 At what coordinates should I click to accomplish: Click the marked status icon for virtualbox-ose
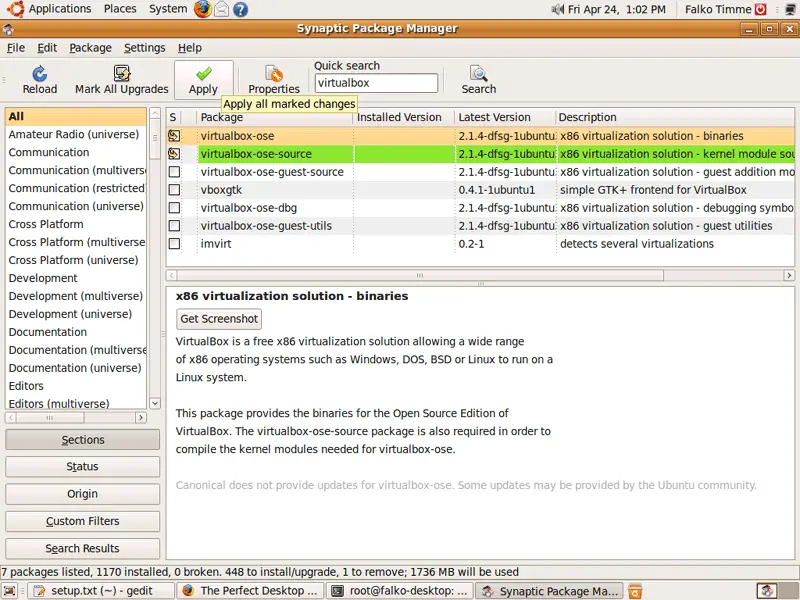[174, 136]
